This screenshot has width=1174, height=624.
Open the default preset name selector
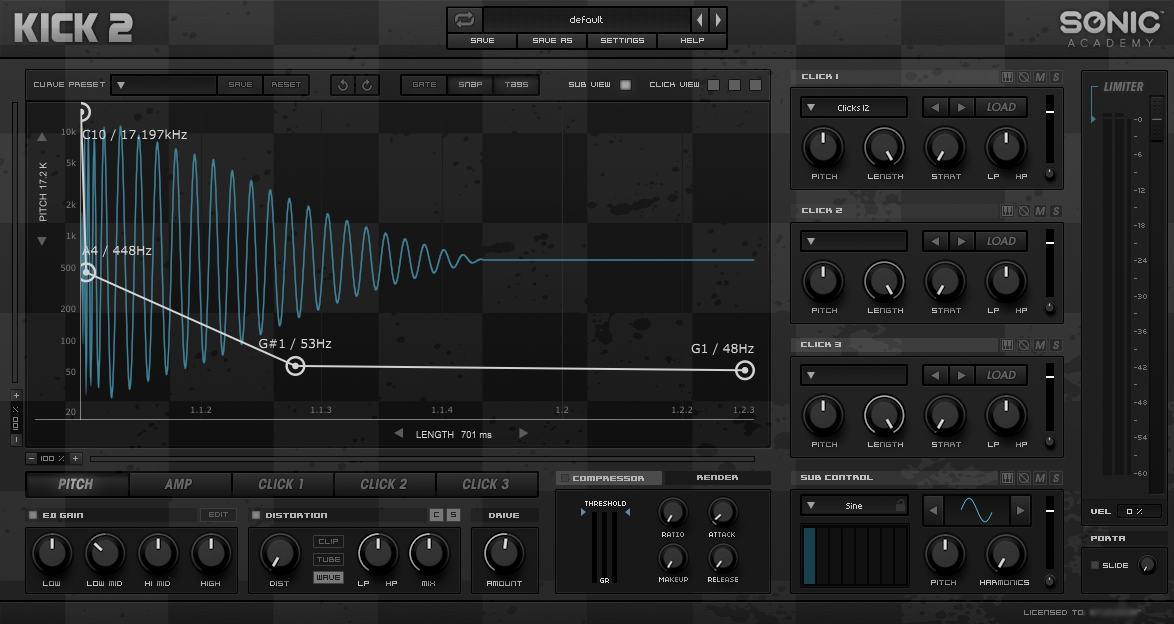(x=586, y=19)
